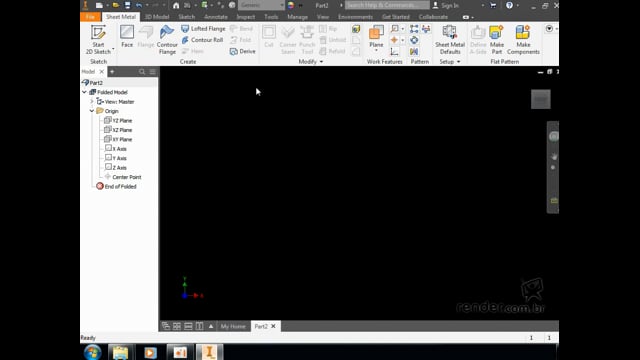The width and height of the screenshot is (640, 360).
Task: Select XZ Plane in the browser
Action: [x=118, y=130]
